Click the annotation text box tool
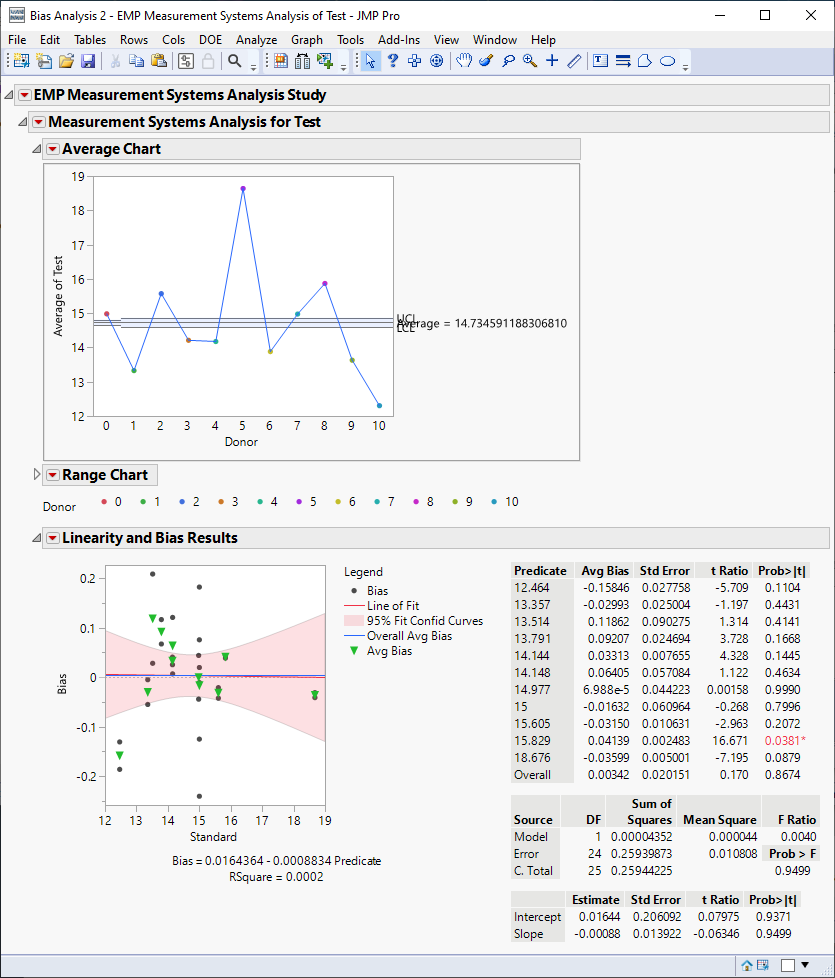This screenshot has width=835, height=978. pyautogui.click(x=598, y=61)
